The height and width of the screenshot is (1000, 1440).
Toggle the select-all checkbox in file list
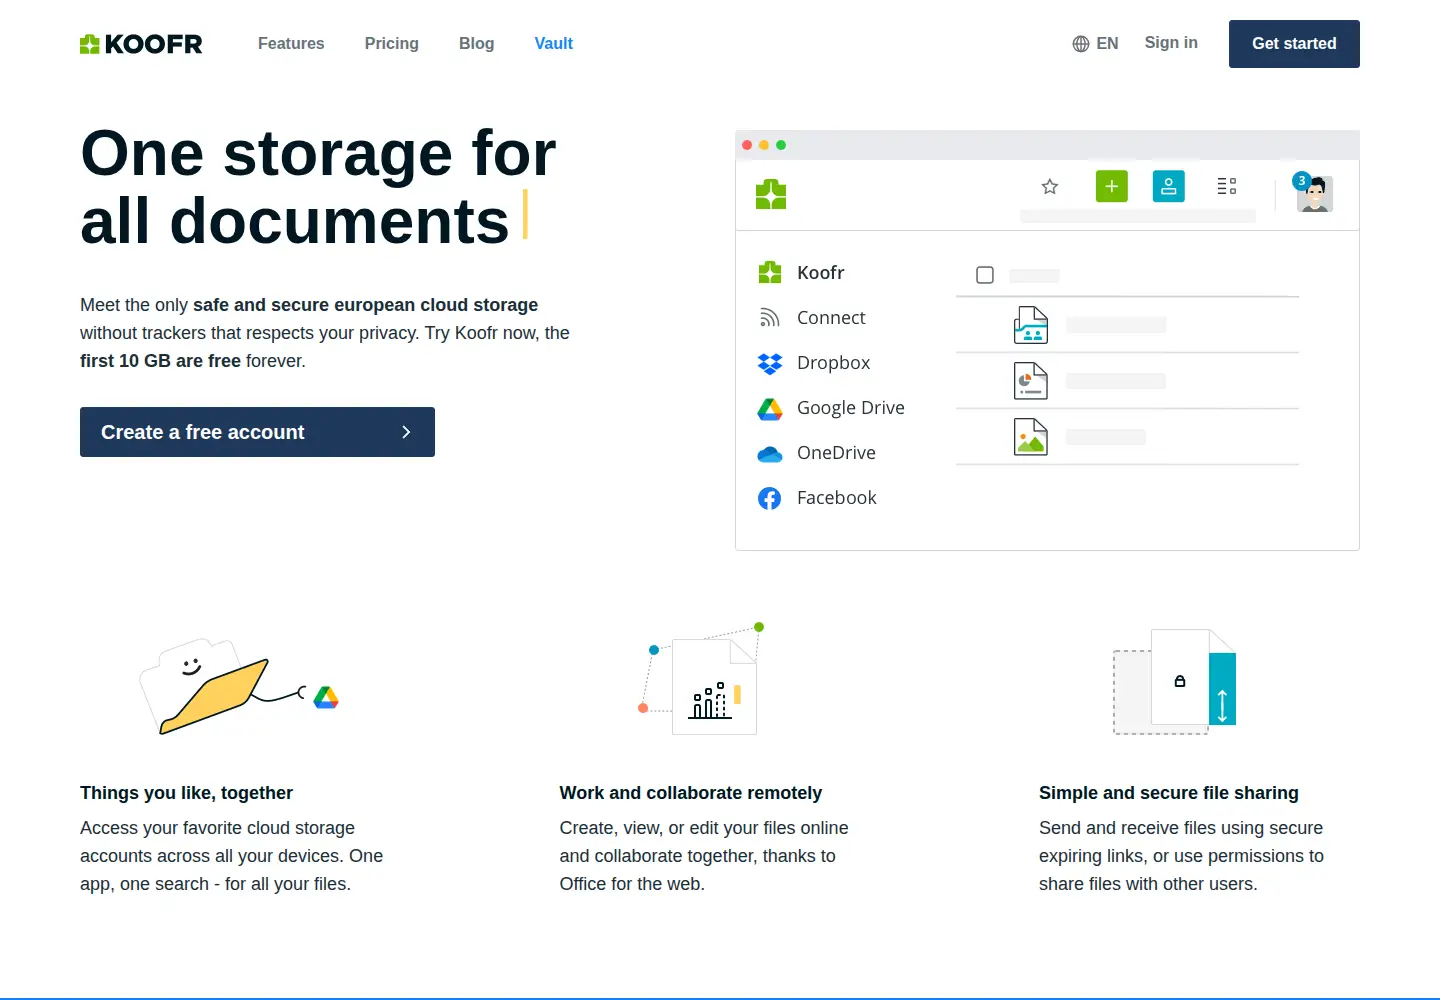pos(985,275)
